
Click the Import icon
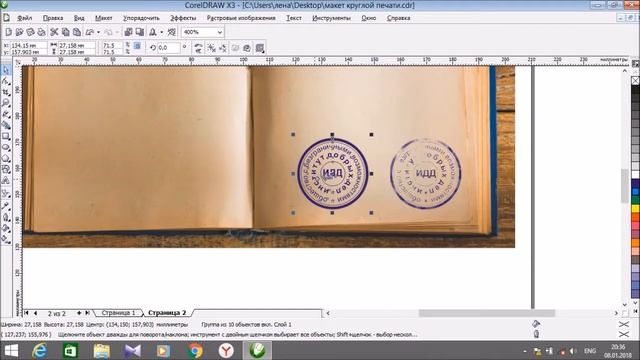[x=128, y=32]
